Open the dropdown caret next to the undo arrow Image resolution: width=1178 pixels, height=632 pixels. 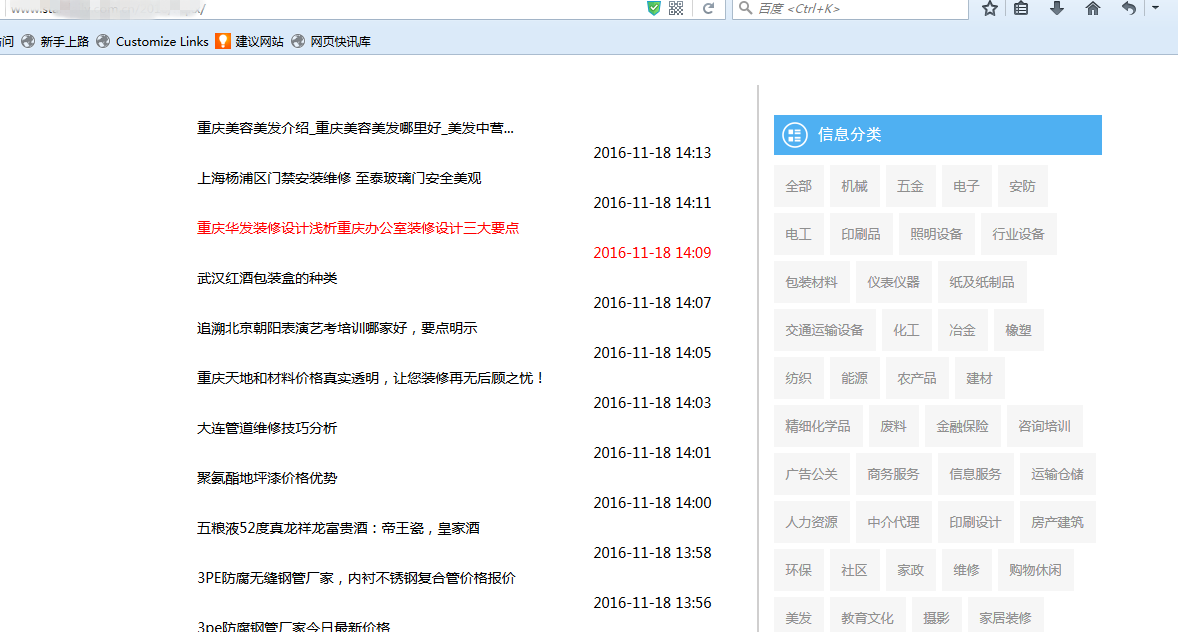(1155, 9)
